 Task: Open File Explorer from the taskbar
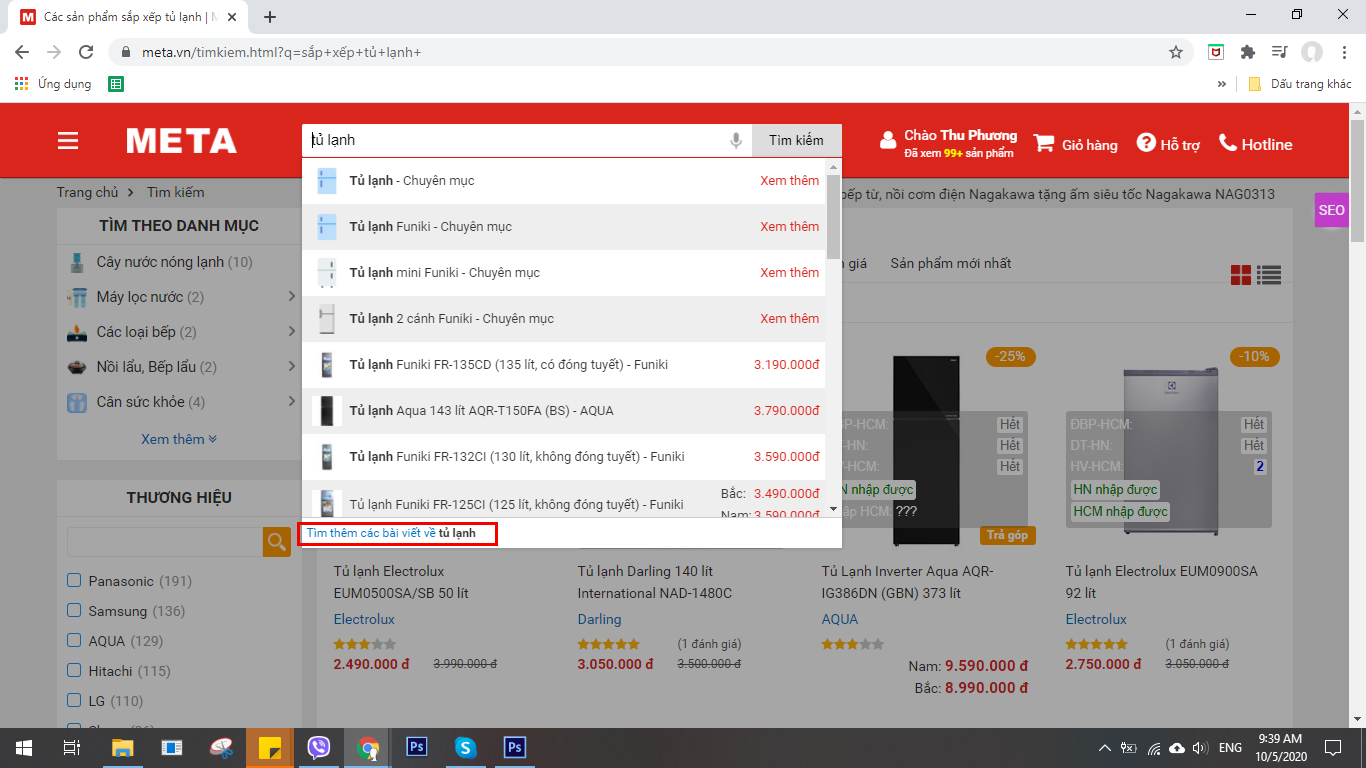point(122,747)
